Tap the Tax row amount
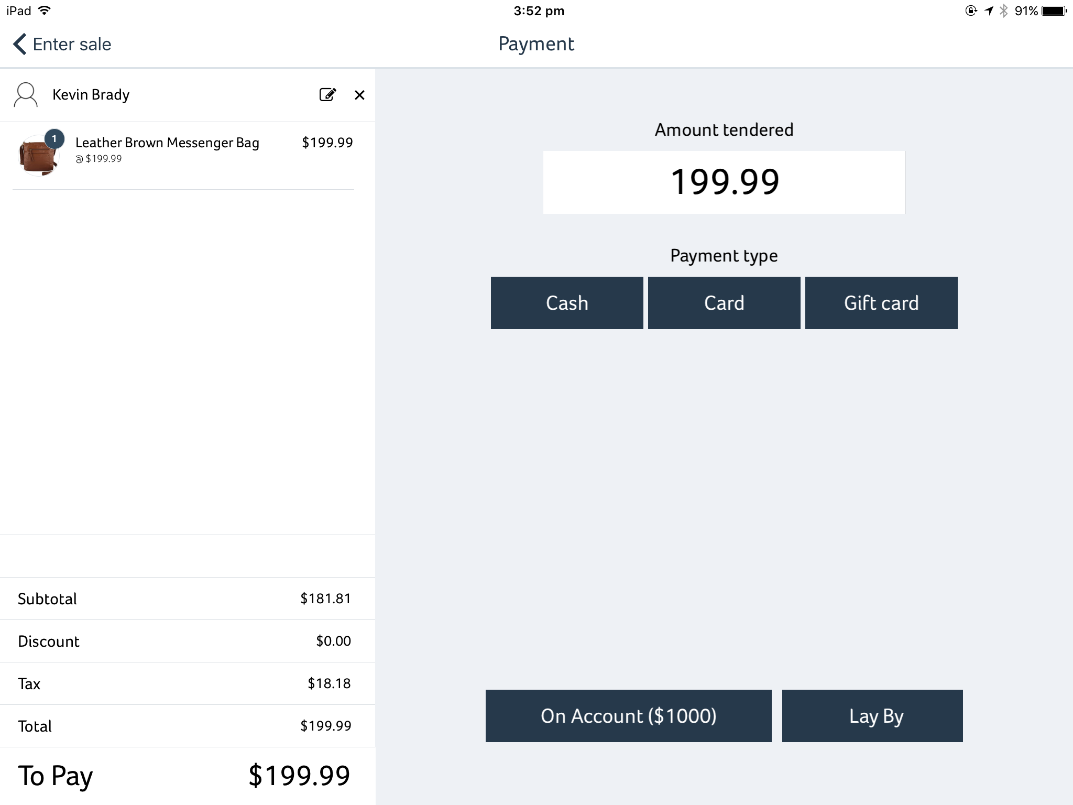The height and width of the screenshot is (805, 1073). [x=329, y=683]
